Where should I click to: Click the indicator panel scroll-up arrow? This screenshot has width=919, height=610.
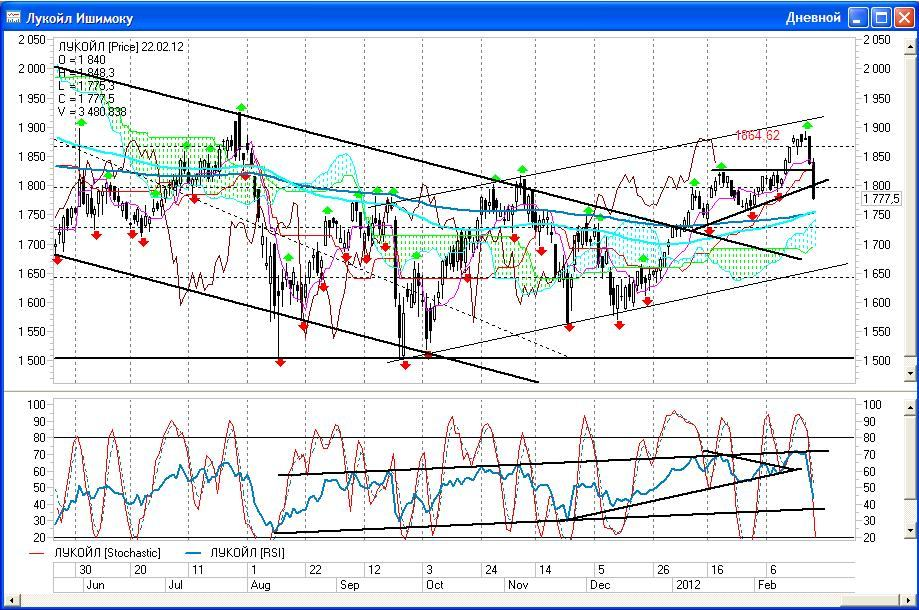910,407
